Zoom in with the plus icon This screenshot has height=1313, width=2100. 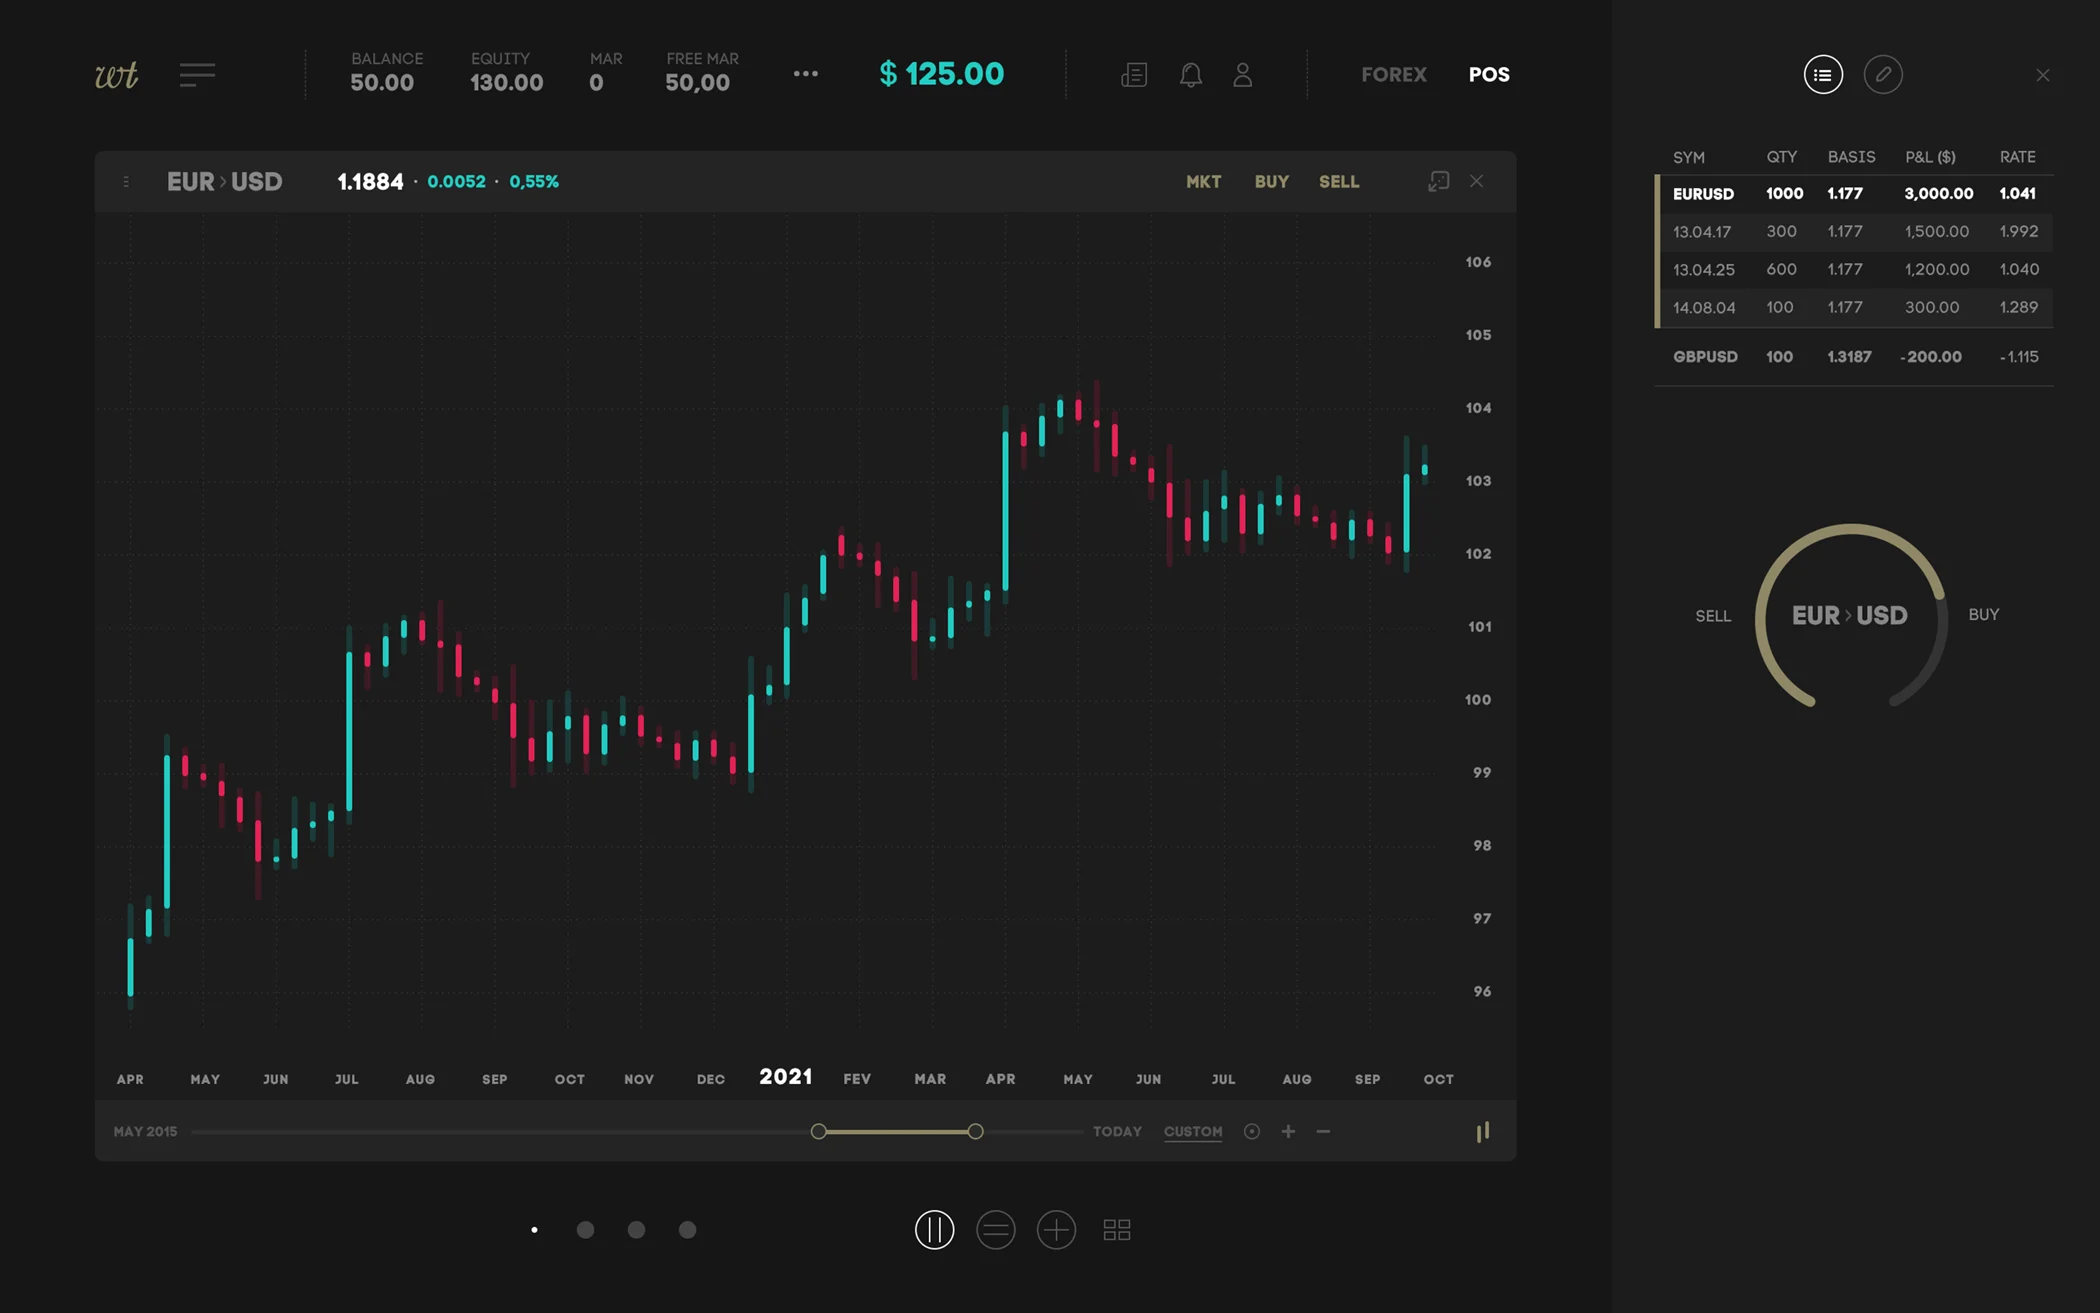click(1288, 1131)
